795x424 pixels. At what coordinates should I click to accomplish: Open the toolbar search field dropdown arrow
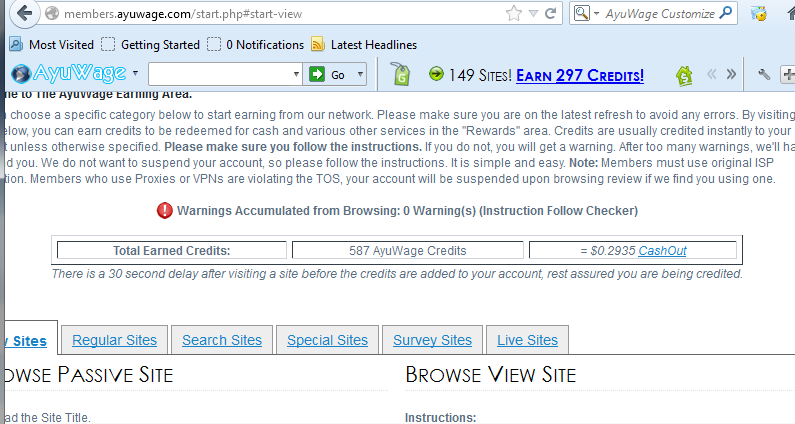pos(297,75)
